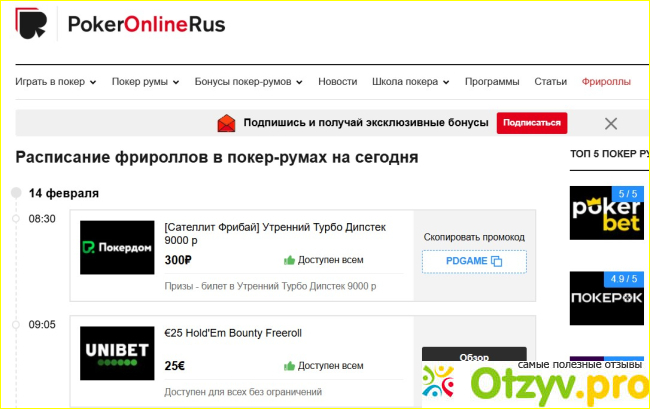Open the Pokerbet thumbnail in the top list

pos(607,213)
